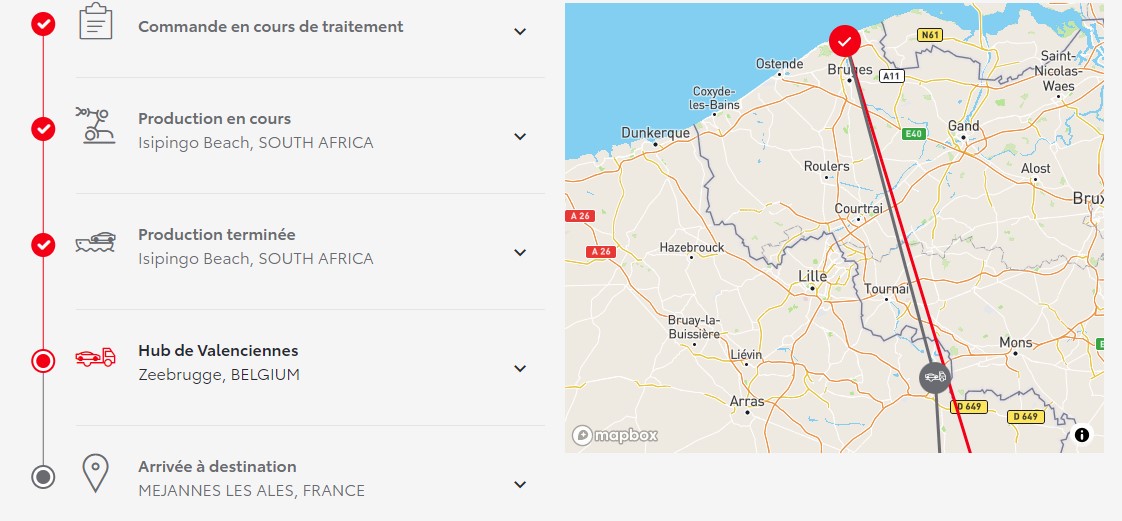This screenshot has height=521, width=1122.
Task: Click the red checkmark marker near Bruges
Action: (845, 41)
